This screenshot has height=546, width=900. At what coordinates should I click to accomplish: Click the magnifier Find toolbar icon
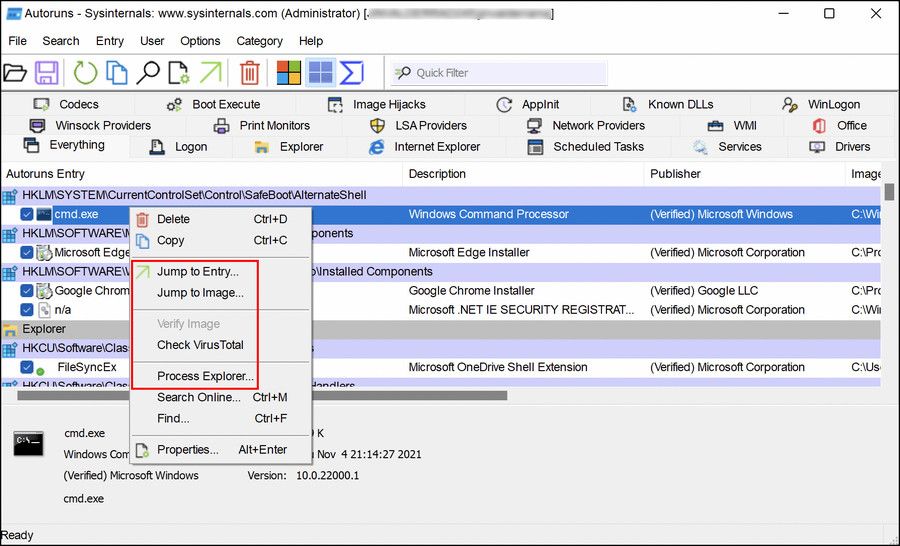pos(148,73)
